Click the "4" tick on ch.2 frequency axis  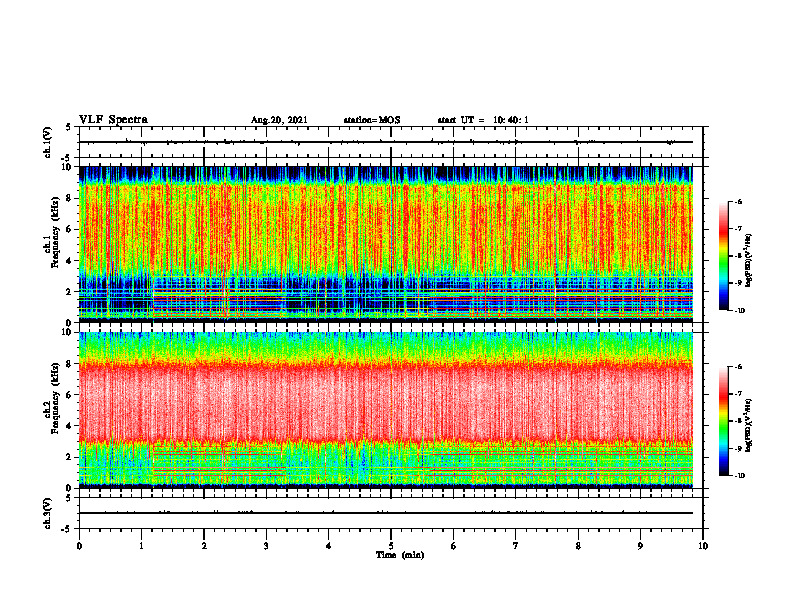pyautogui.click(x=70, y=426)
